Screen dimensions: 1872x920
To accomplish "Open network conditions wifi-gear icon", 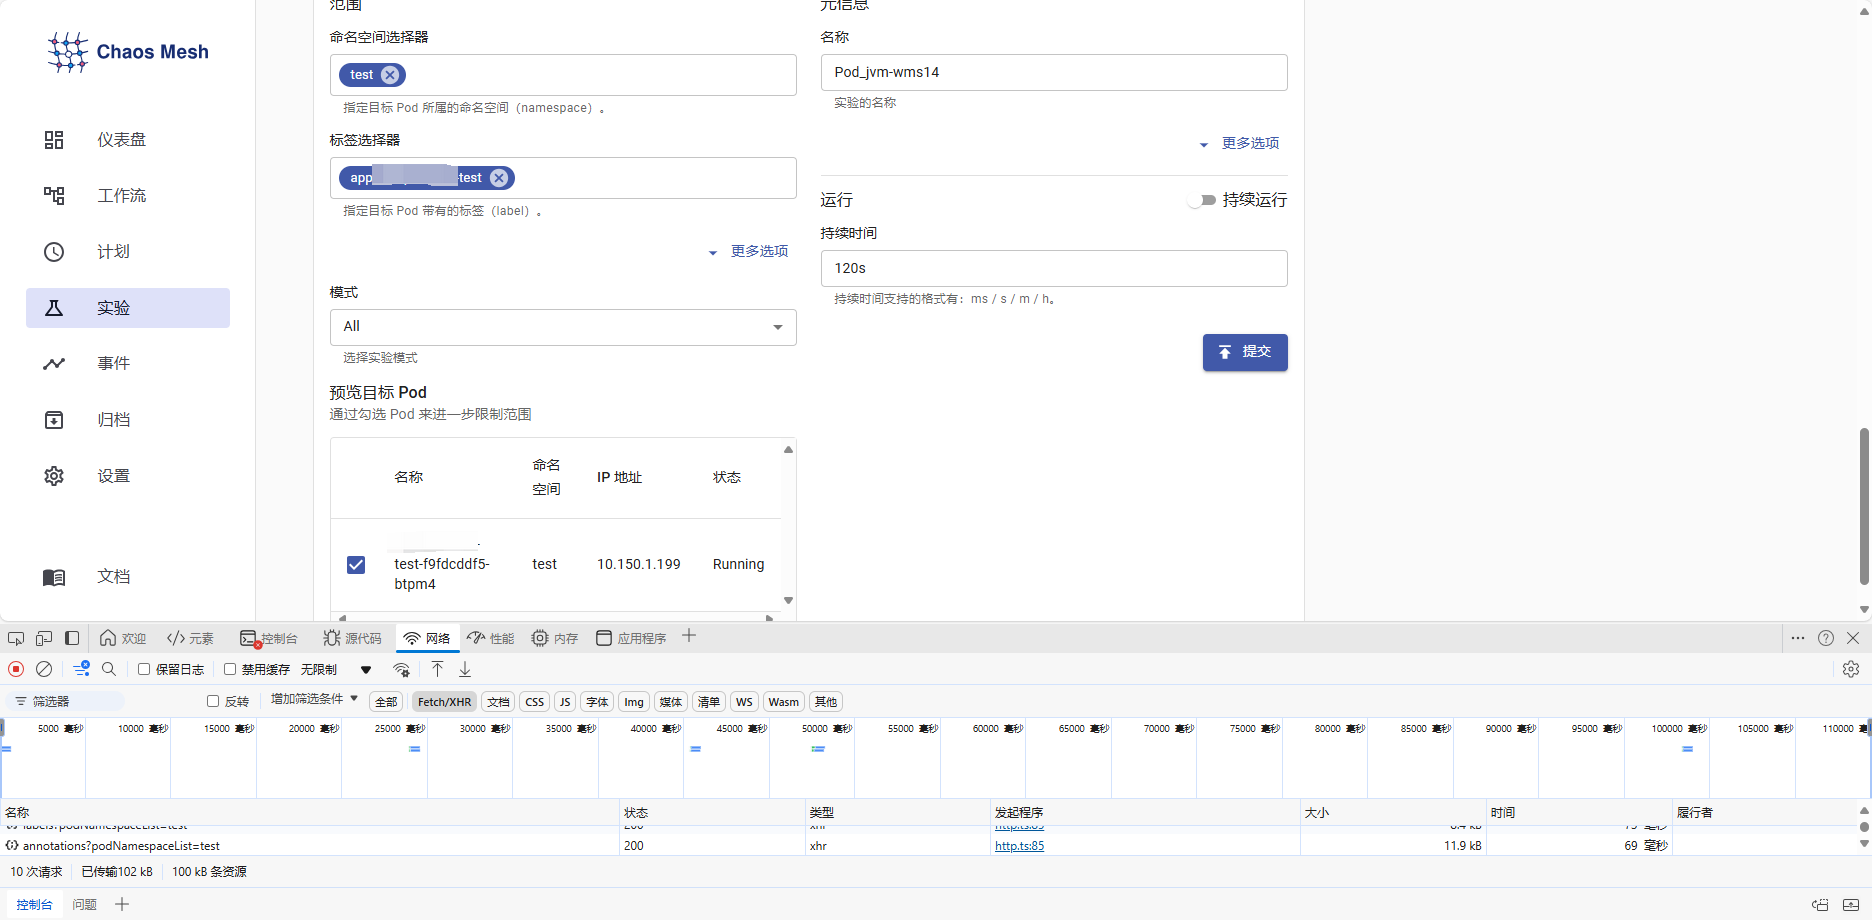I will [402, 670].
